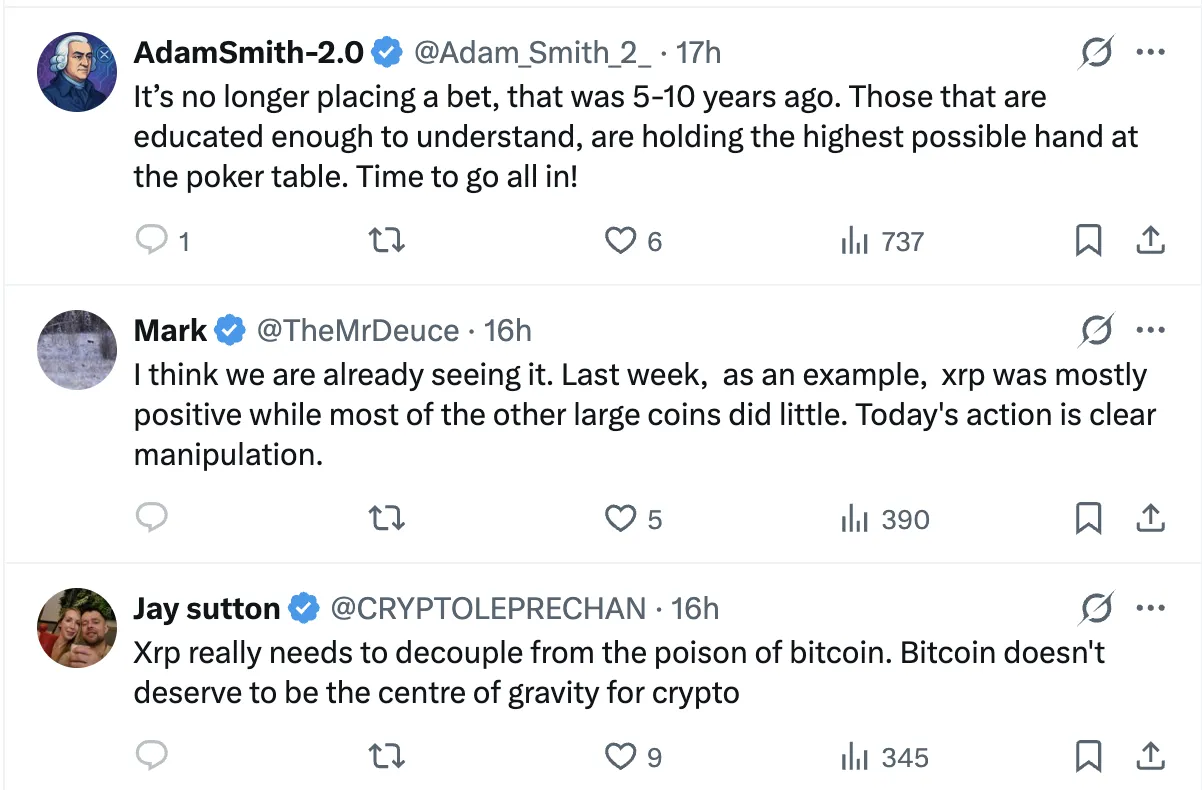Like AdamSmith-2.0's tweet
This screenshot has width=1202, height=790.
(620, 240)
